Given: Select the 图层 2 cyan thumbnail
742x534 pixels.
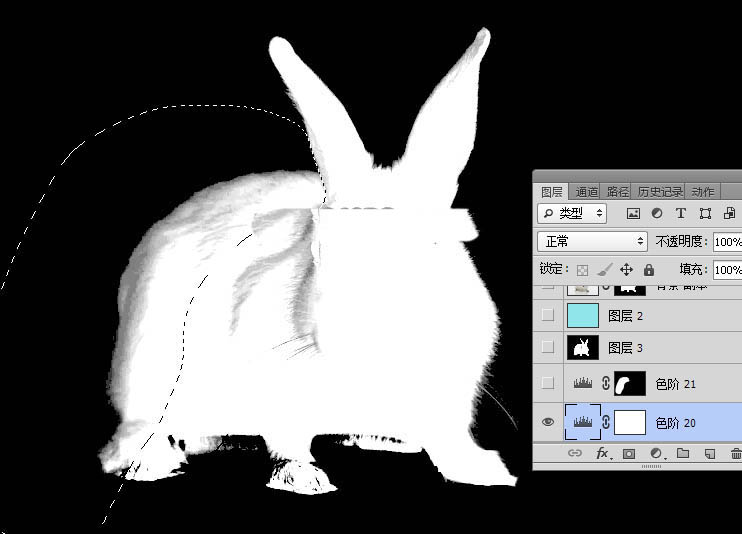Looking at the screenshot, I should (x=583, y=316).
